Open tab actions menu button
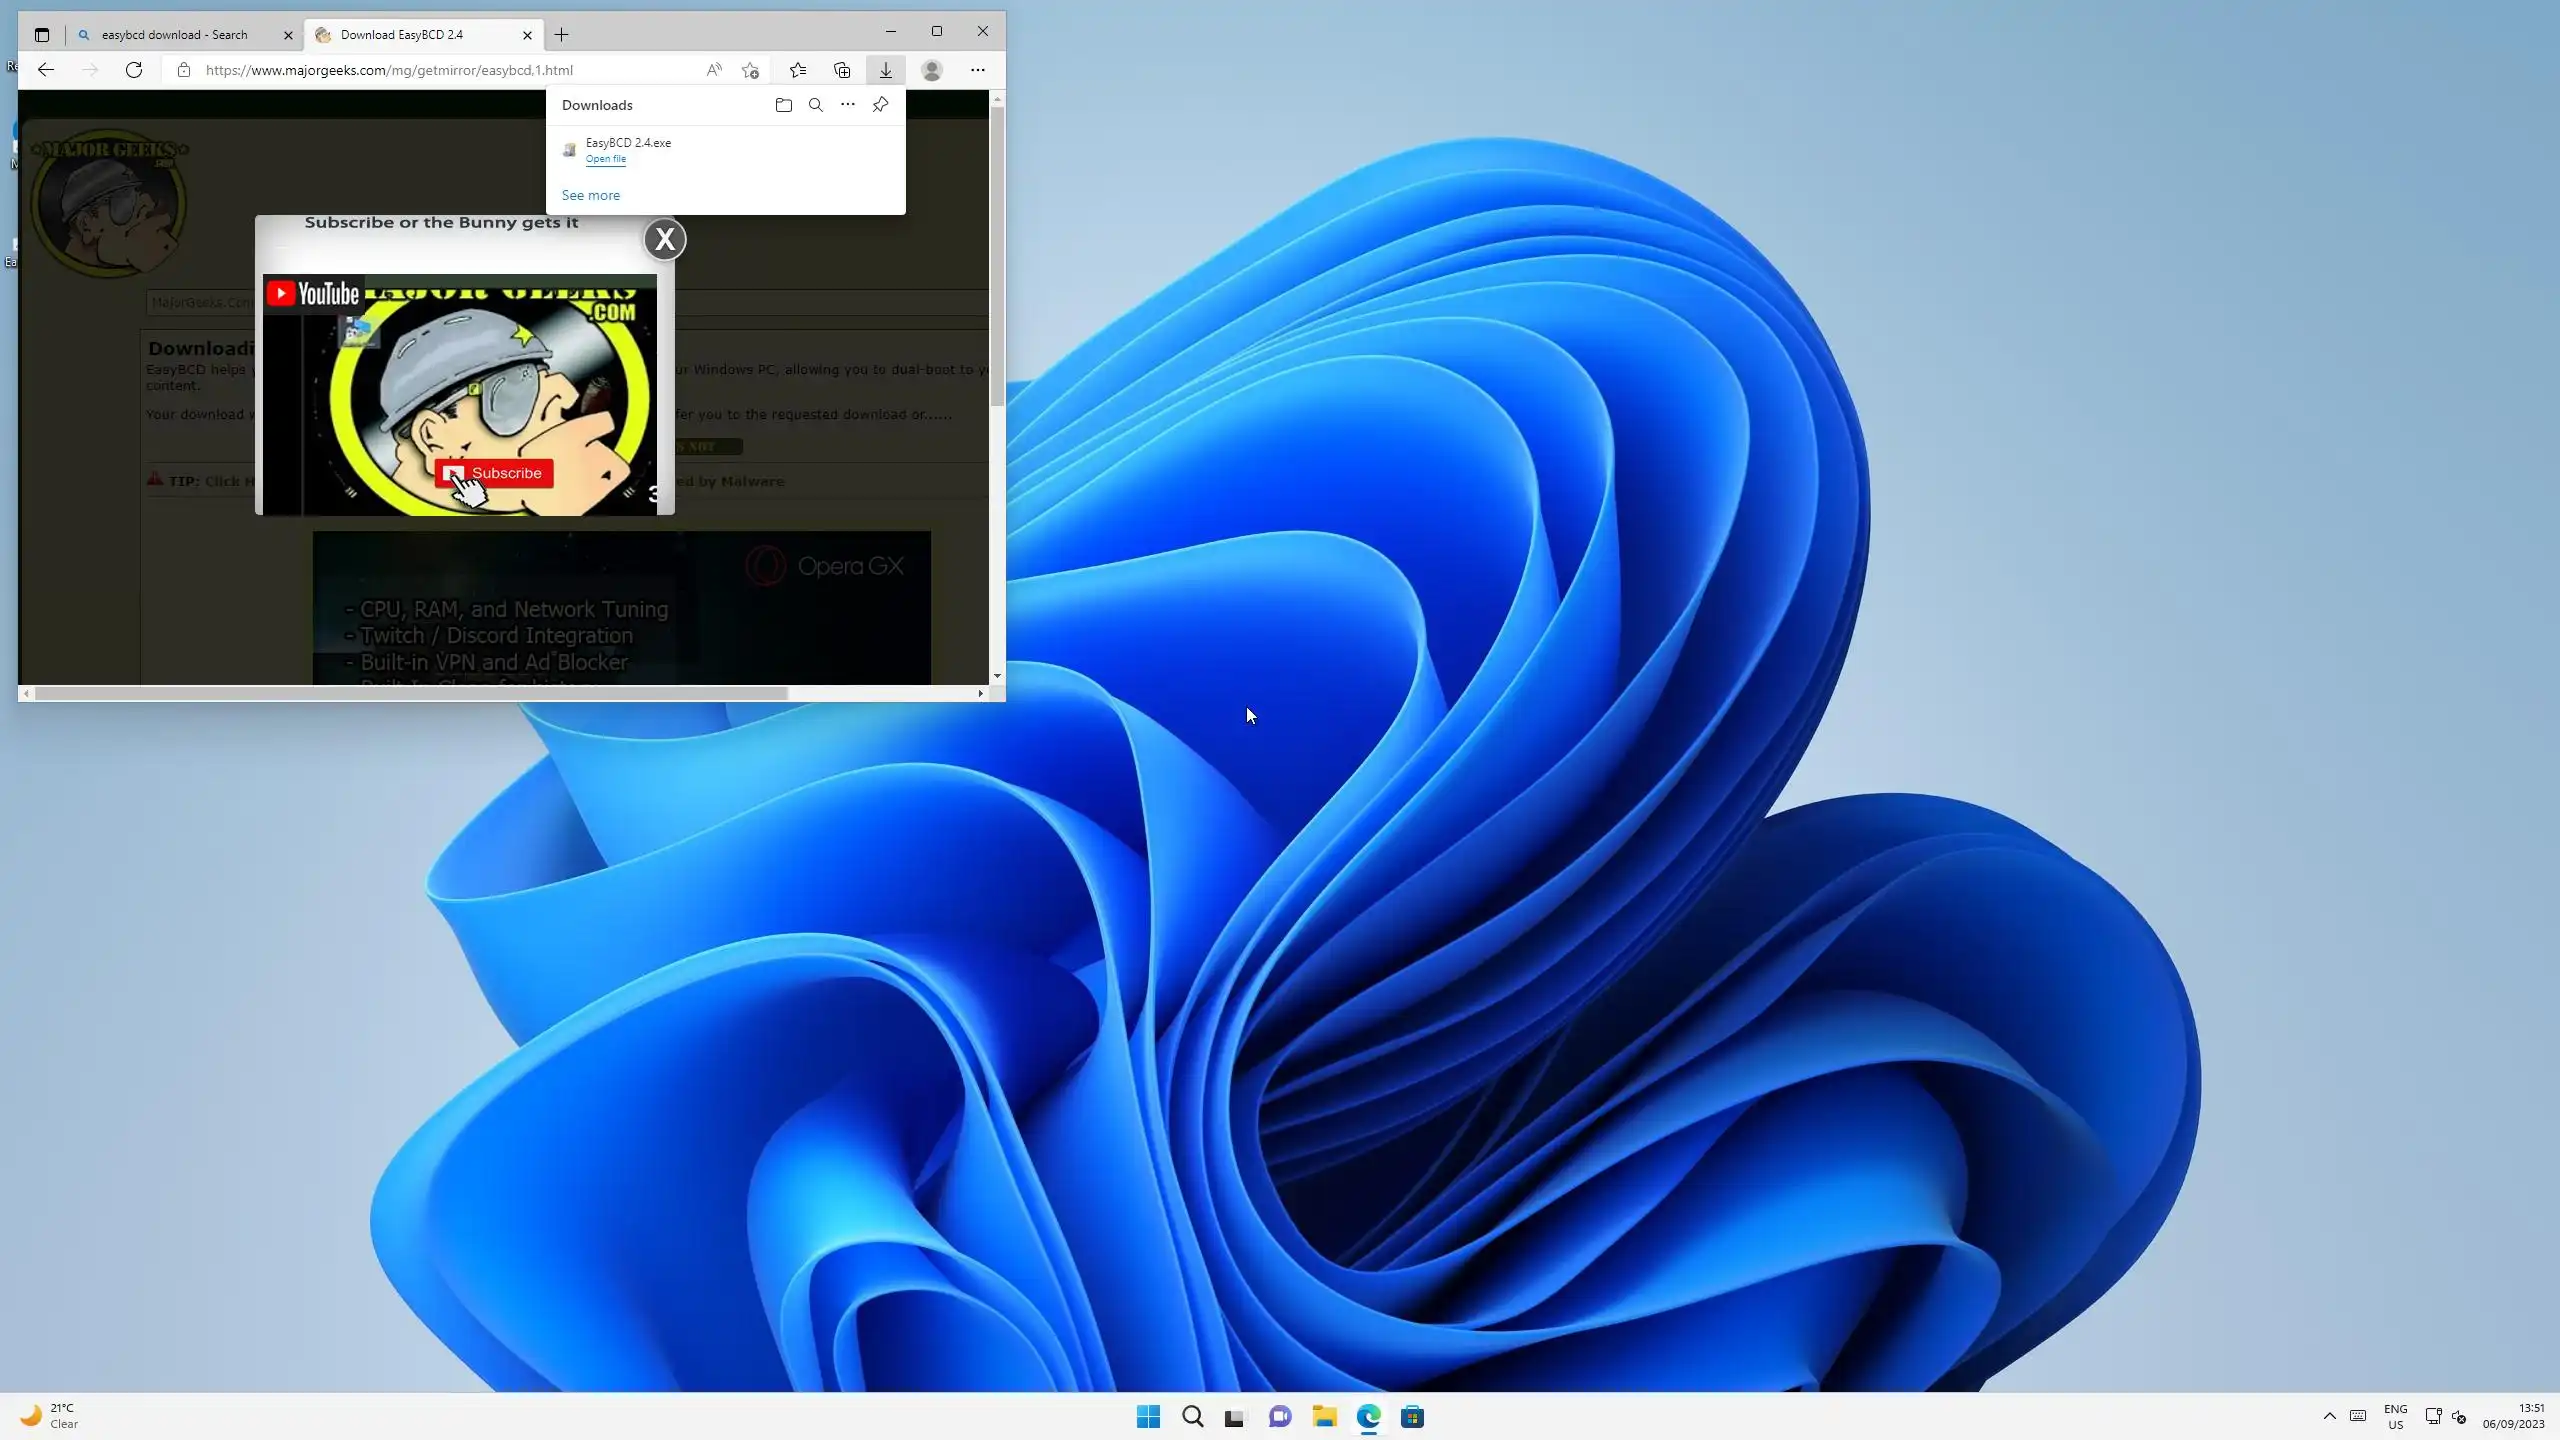Image resolution: width=2560 pixels, height=1440 pixels. 41,35
